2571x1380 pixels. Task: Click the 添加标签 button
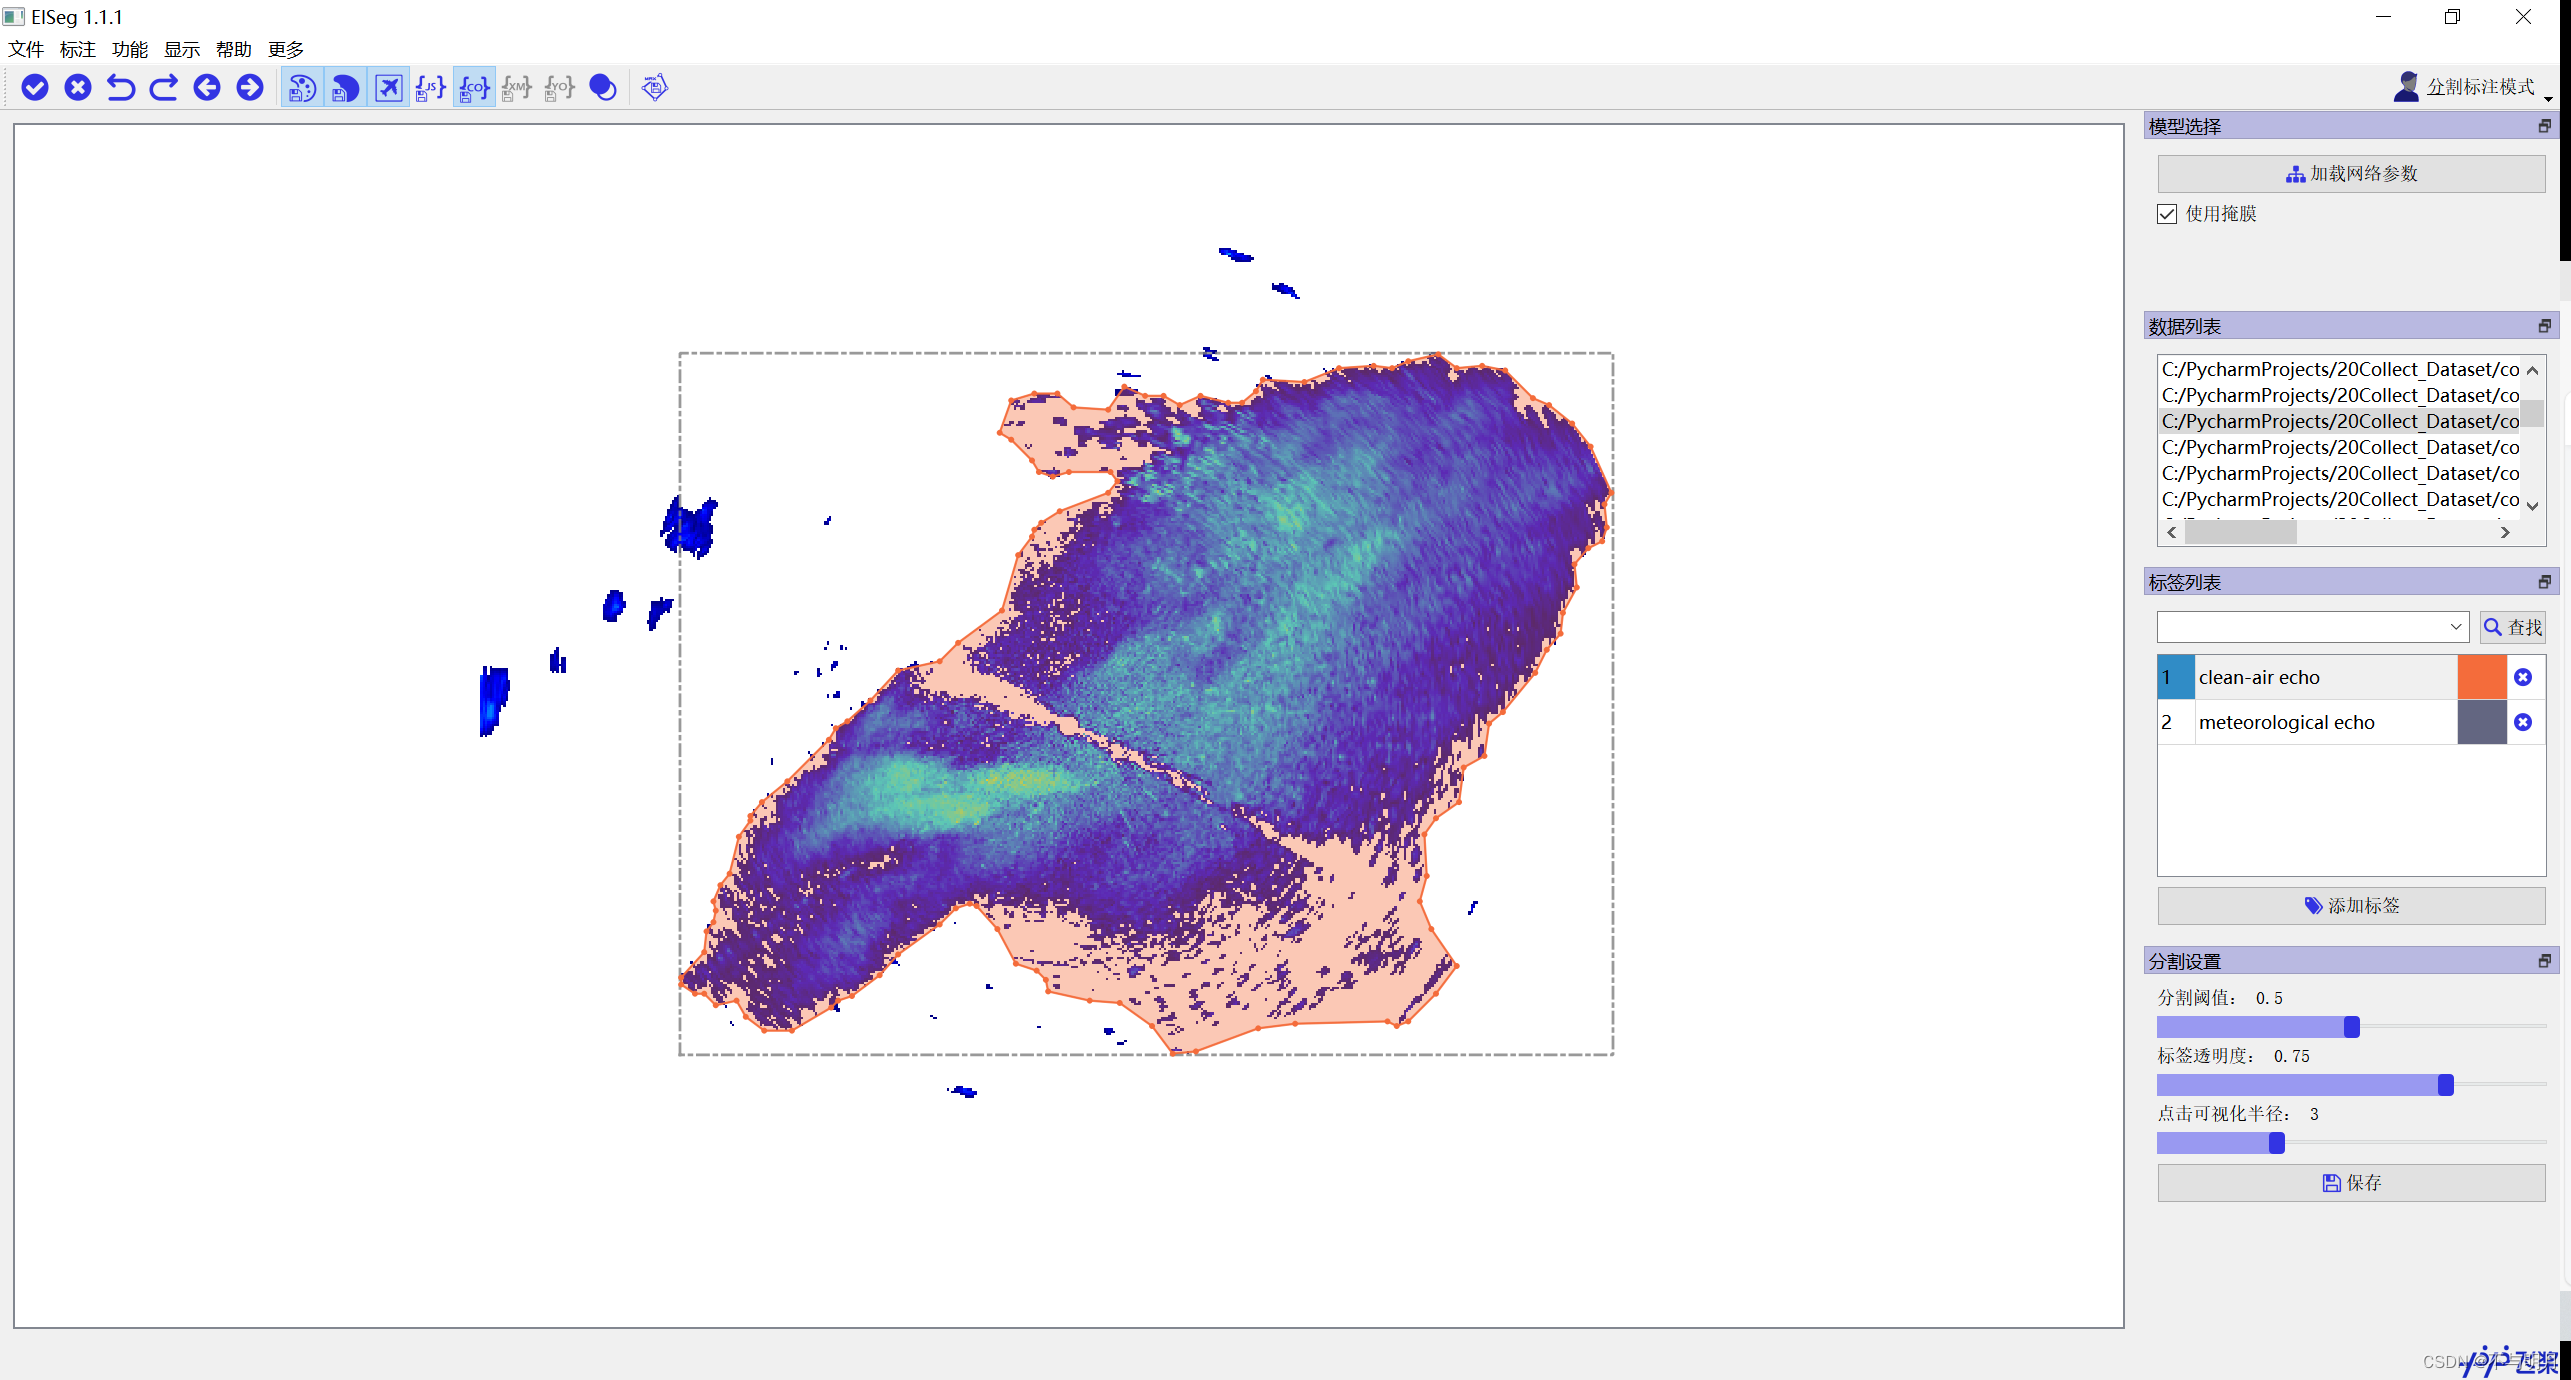coord(2351,905)
